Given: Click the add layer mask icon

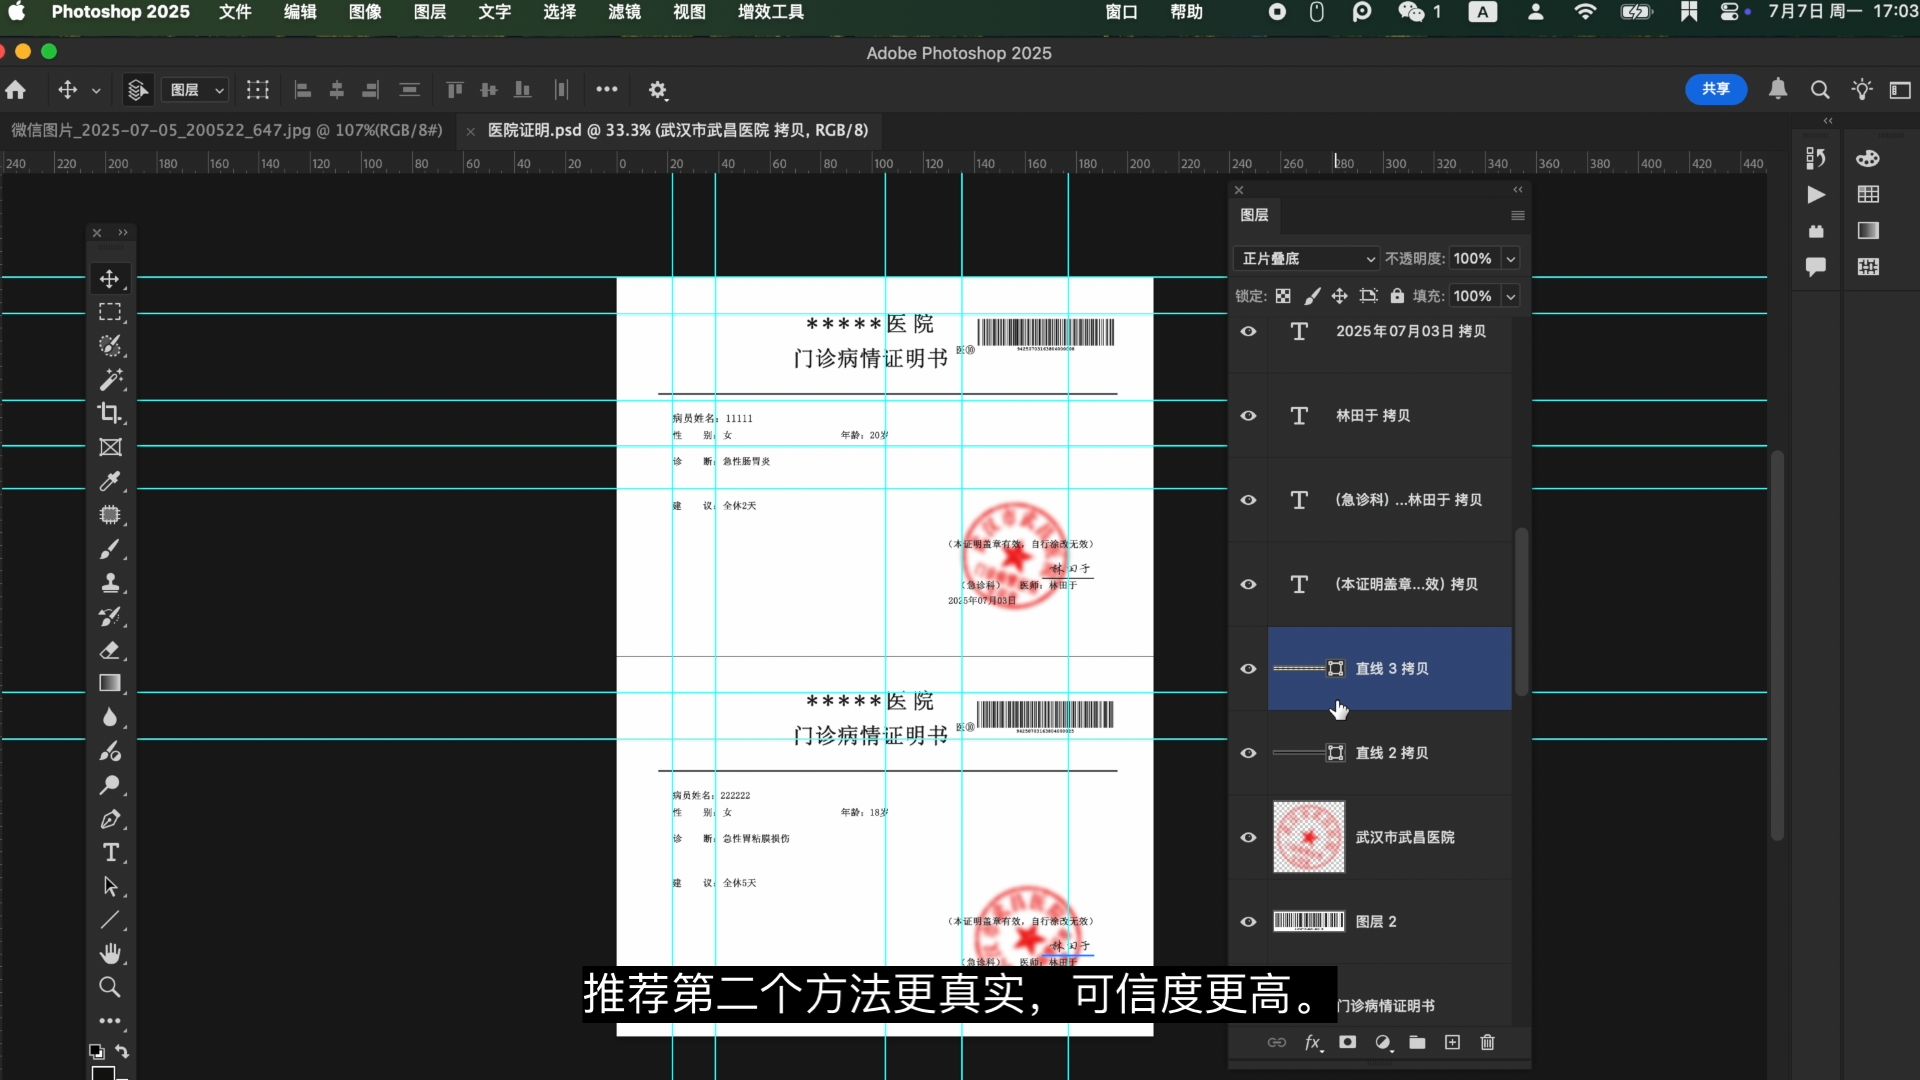Looking at the screenshot, I should 1348,1042.
